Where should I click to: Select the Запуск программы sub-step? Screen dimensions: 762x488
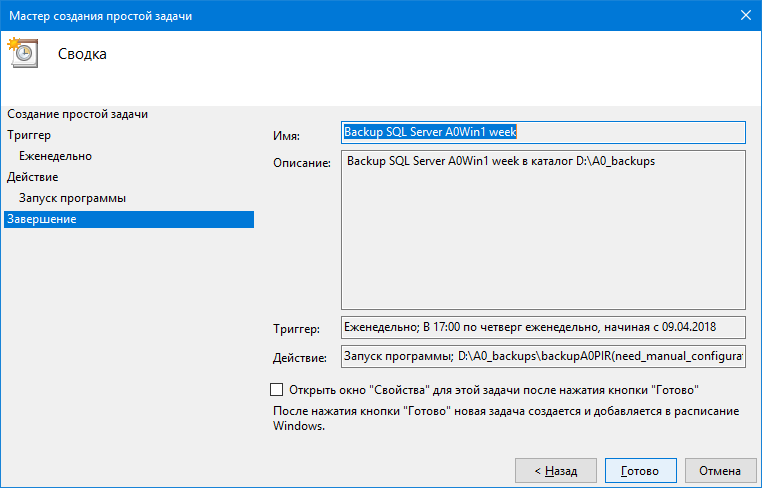pyautogui.click(x=72, y=198)
